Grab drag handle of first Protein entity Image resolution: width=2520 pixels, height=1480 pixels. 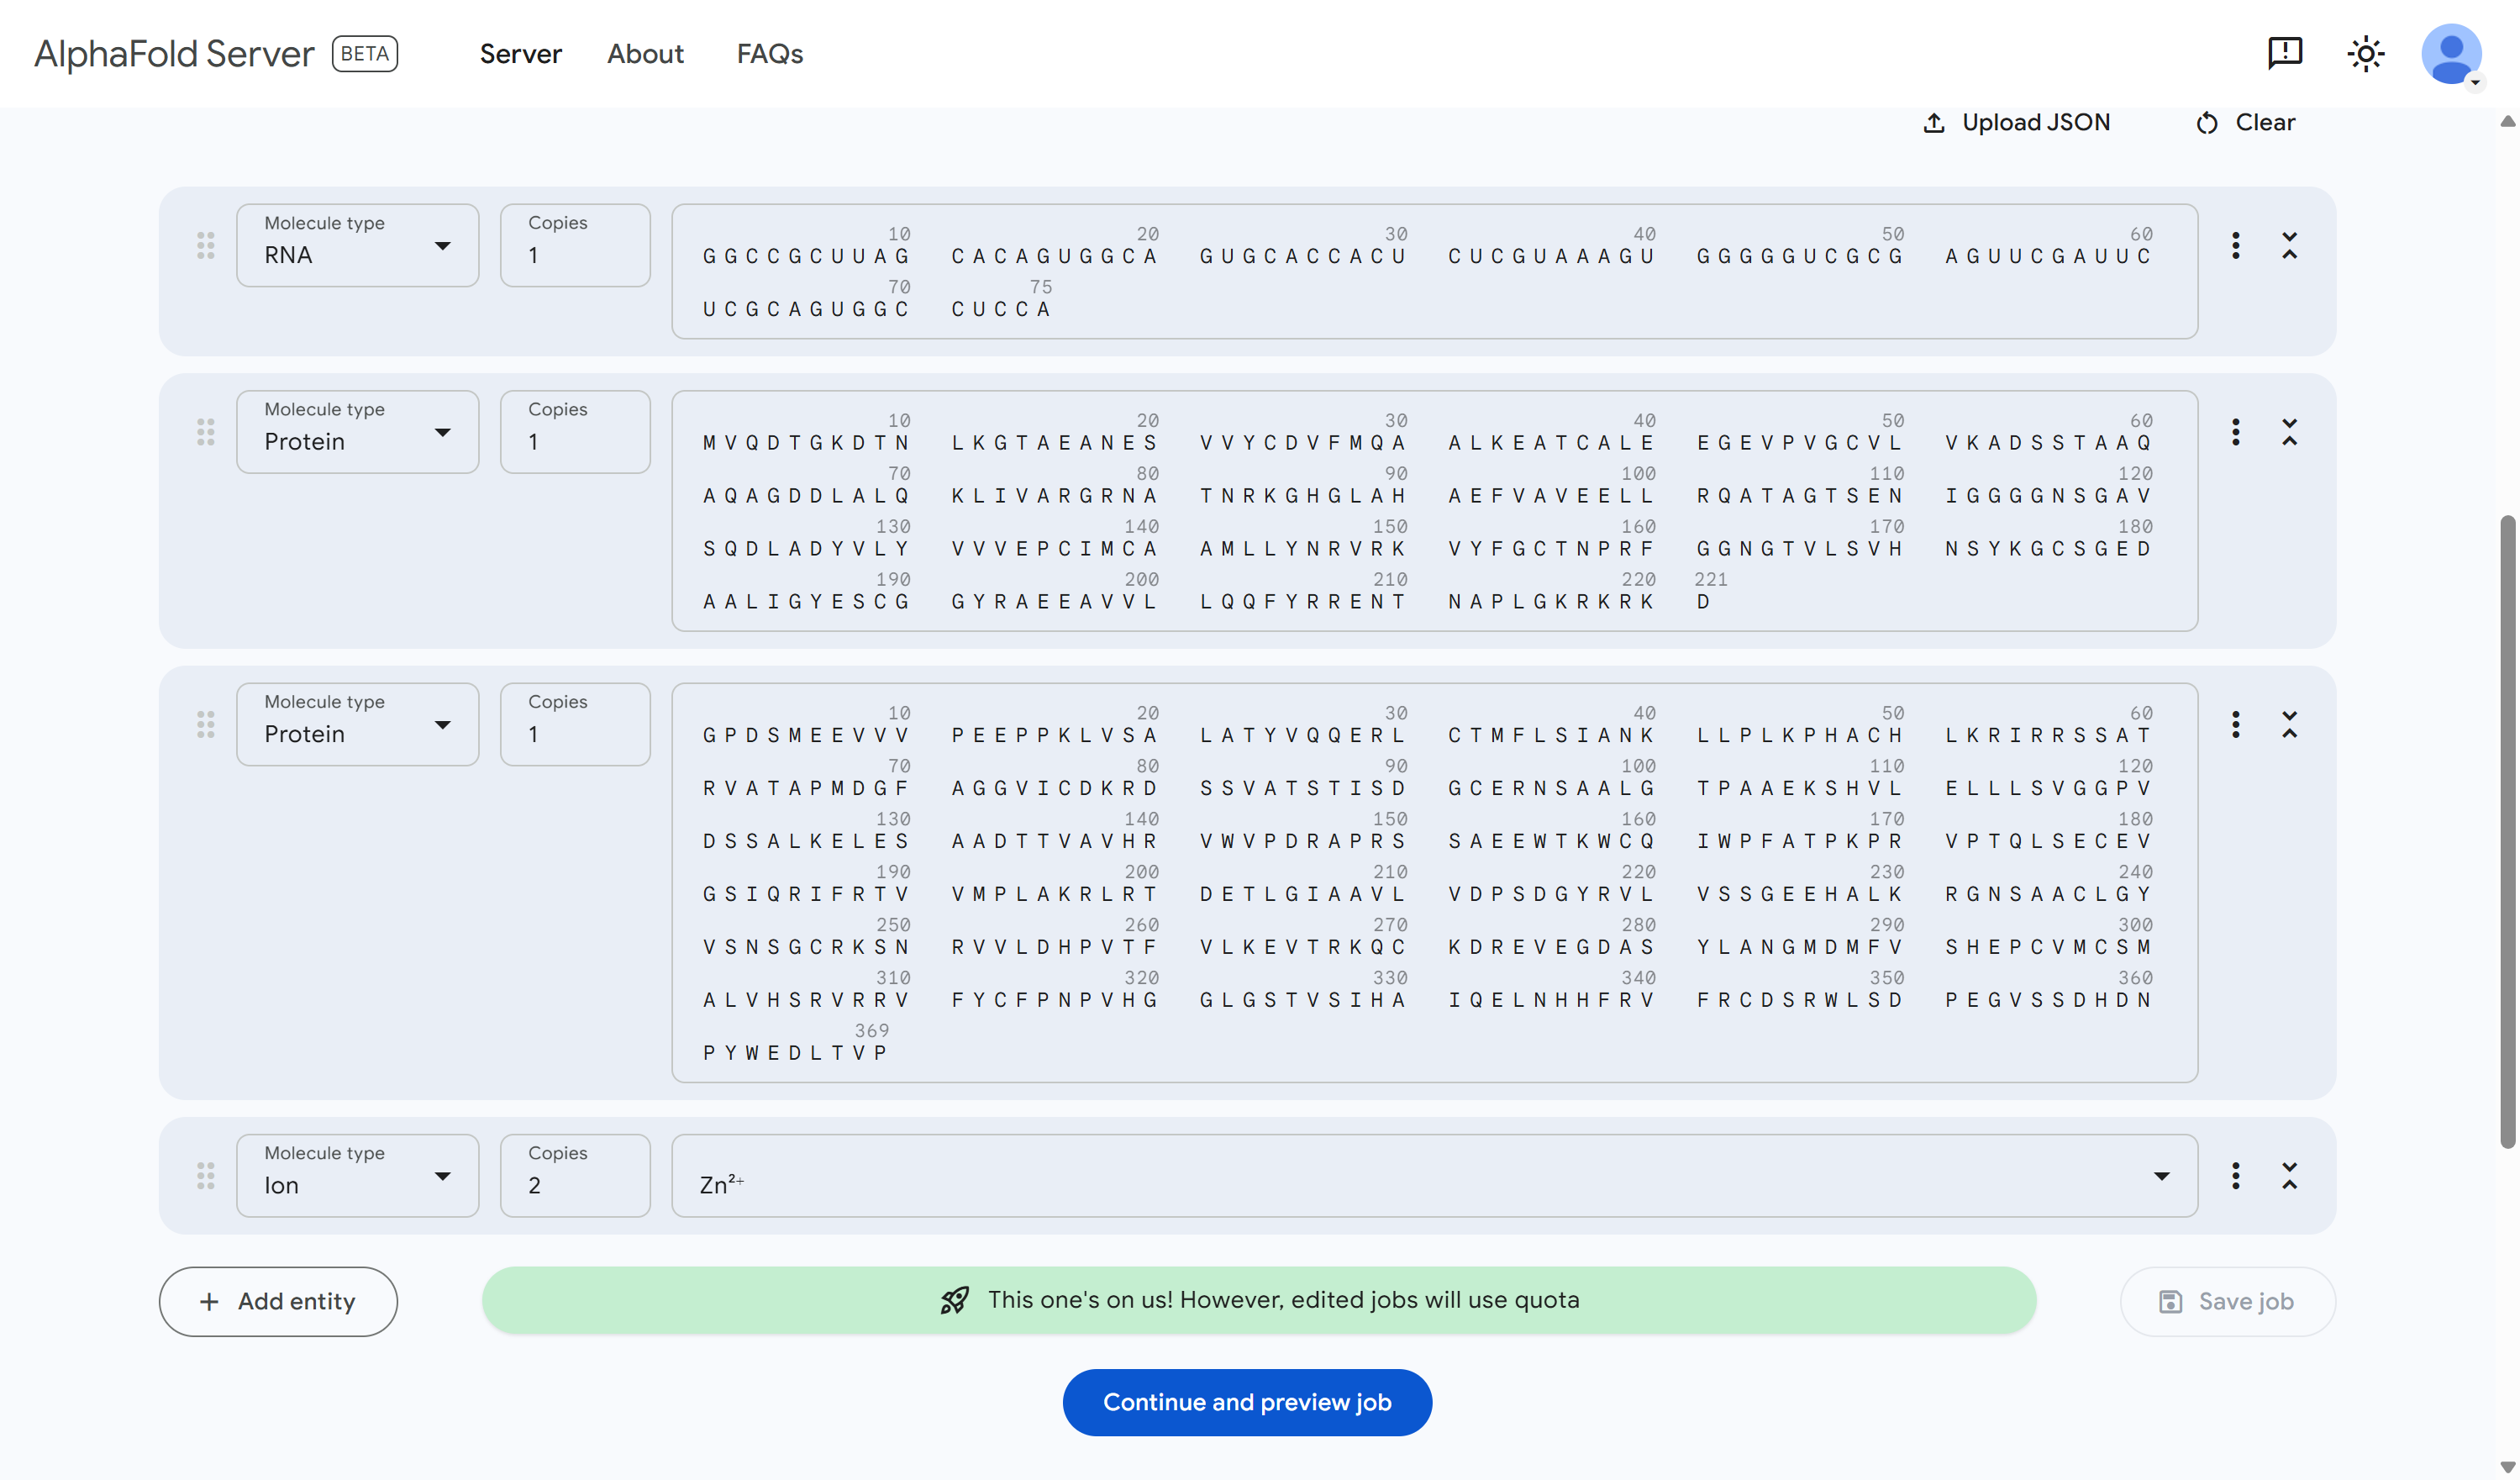pos(206,432)
